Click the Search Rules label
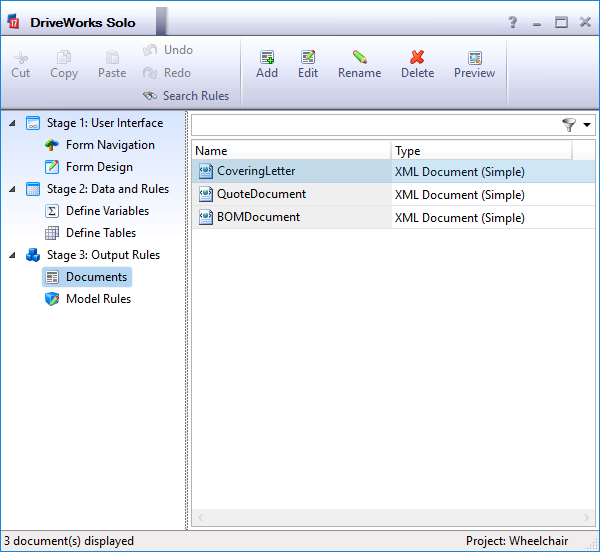Screen dimensions: 600x552 (x=196, y=96)
